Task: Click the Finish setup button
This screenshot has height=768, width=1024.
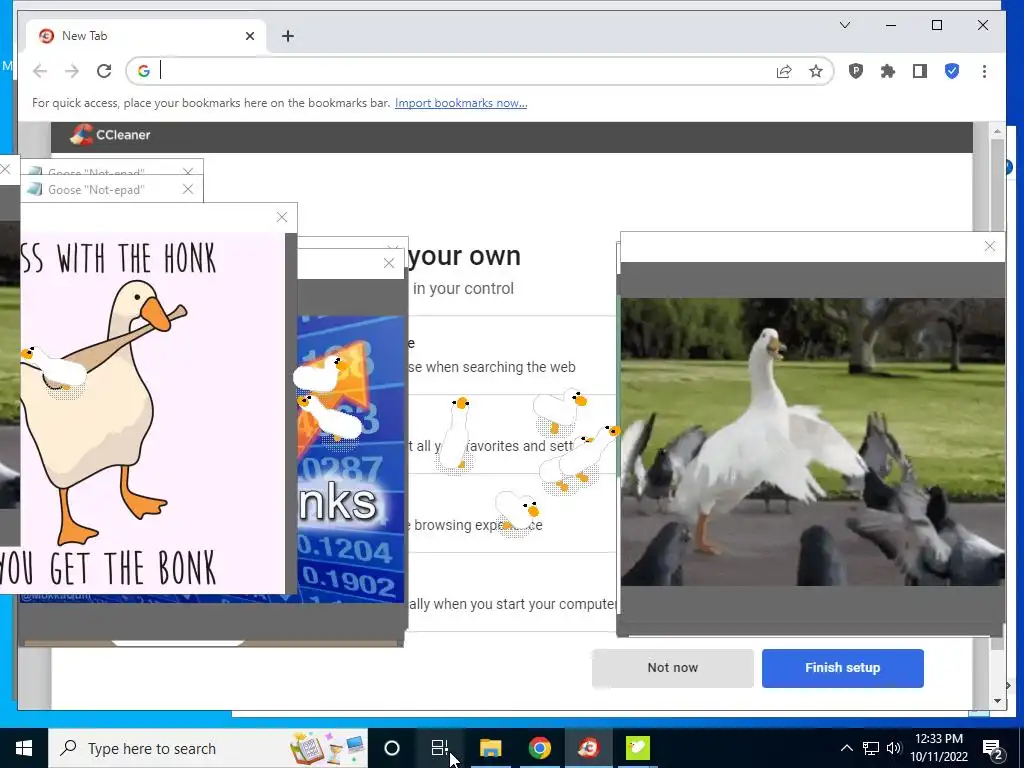Action: click(x=842, y=667)
